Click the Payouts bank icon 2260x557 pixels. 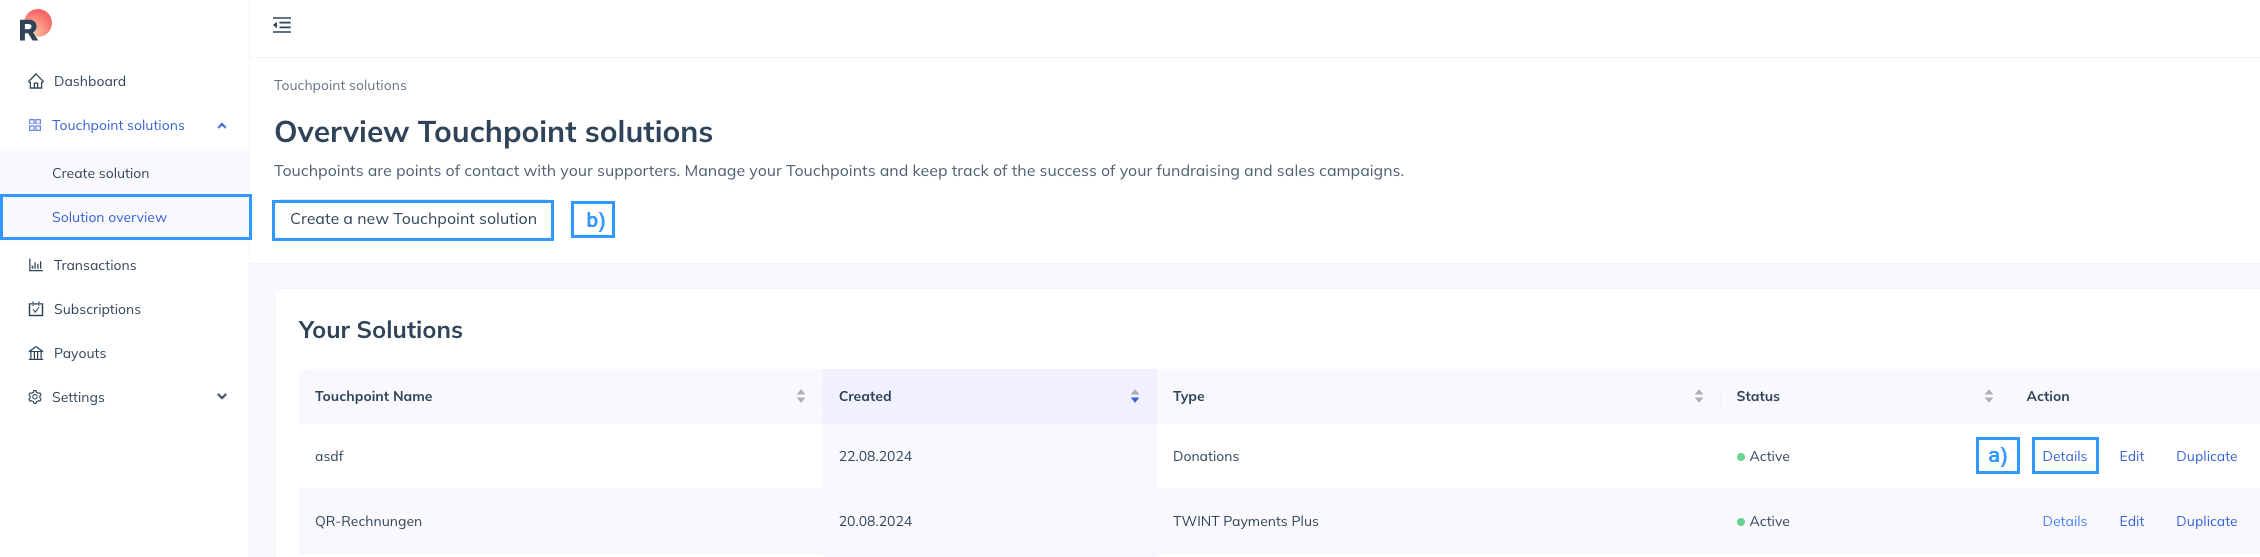(36, 353)
